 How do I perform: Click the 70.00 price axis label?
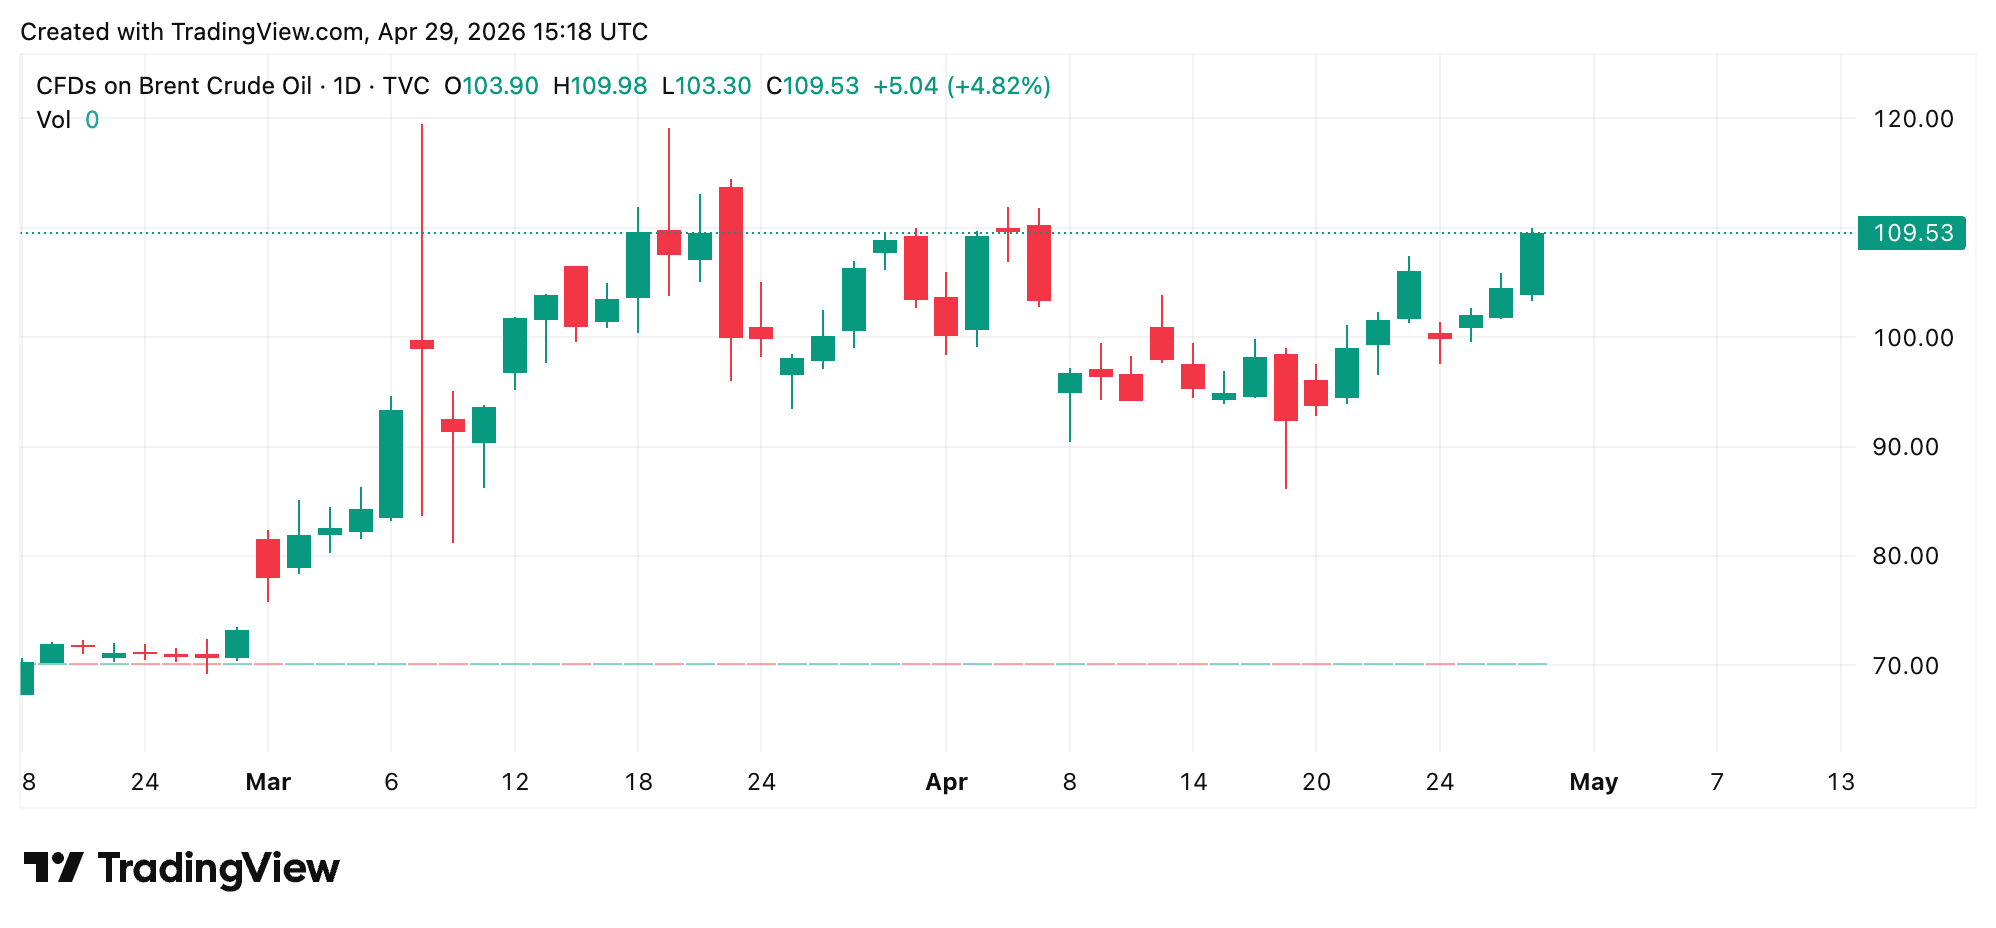click(x=1905, y=666)
